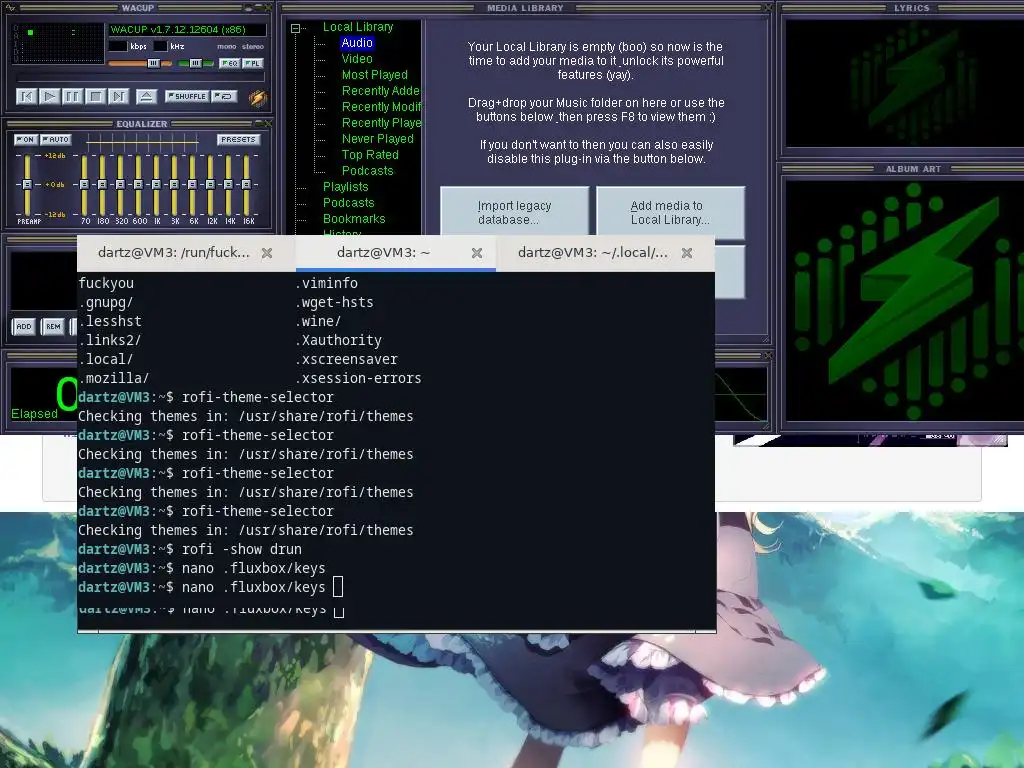Click the Elapsed time label
The height and width of the screenshot is (768, 1024).
pyautogui.click(x=35, y=414)
